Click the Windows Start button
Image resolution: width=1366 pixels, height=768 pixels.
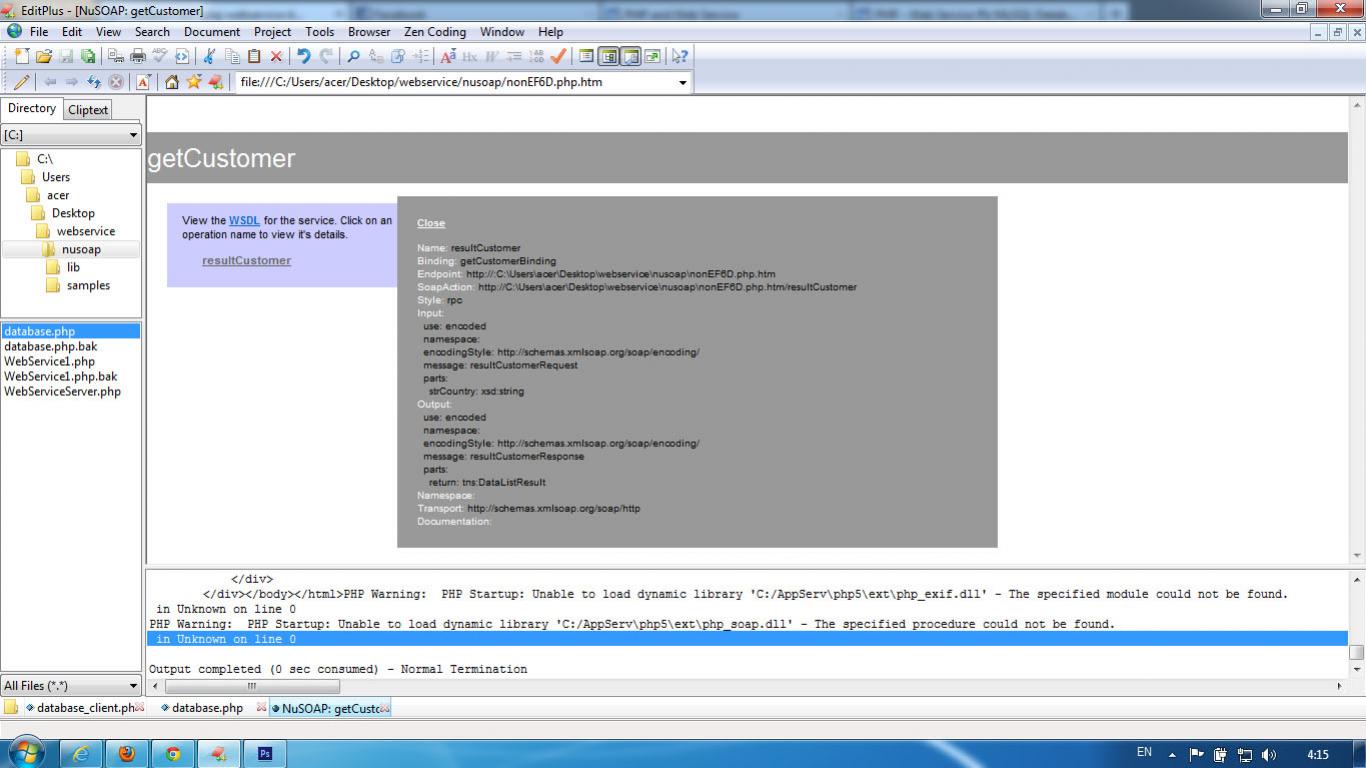[x=27, y=752]
